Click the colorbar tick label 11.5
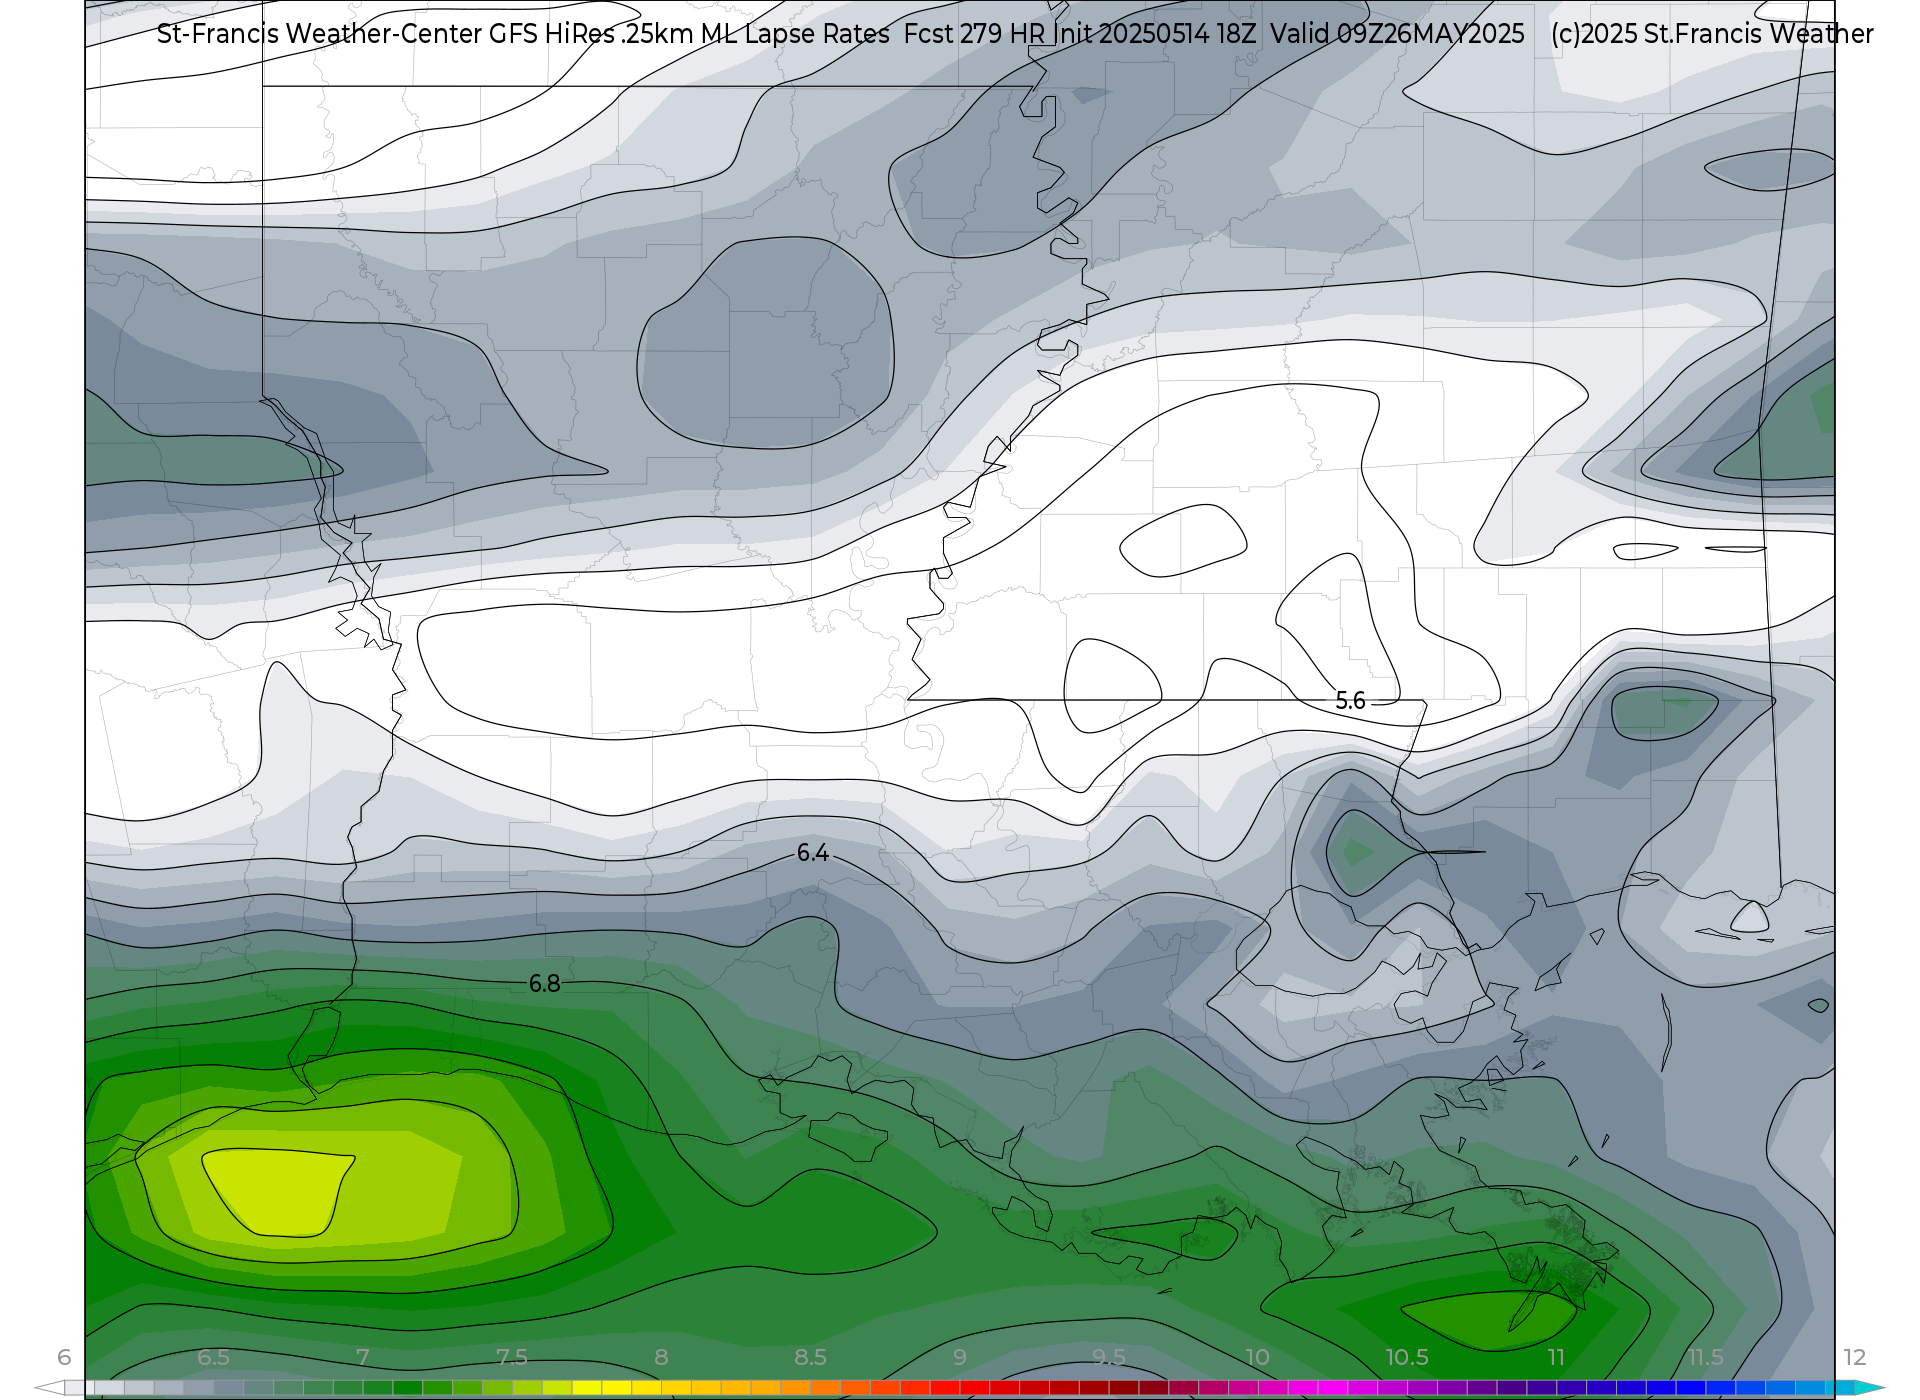 (1705, 1357)
